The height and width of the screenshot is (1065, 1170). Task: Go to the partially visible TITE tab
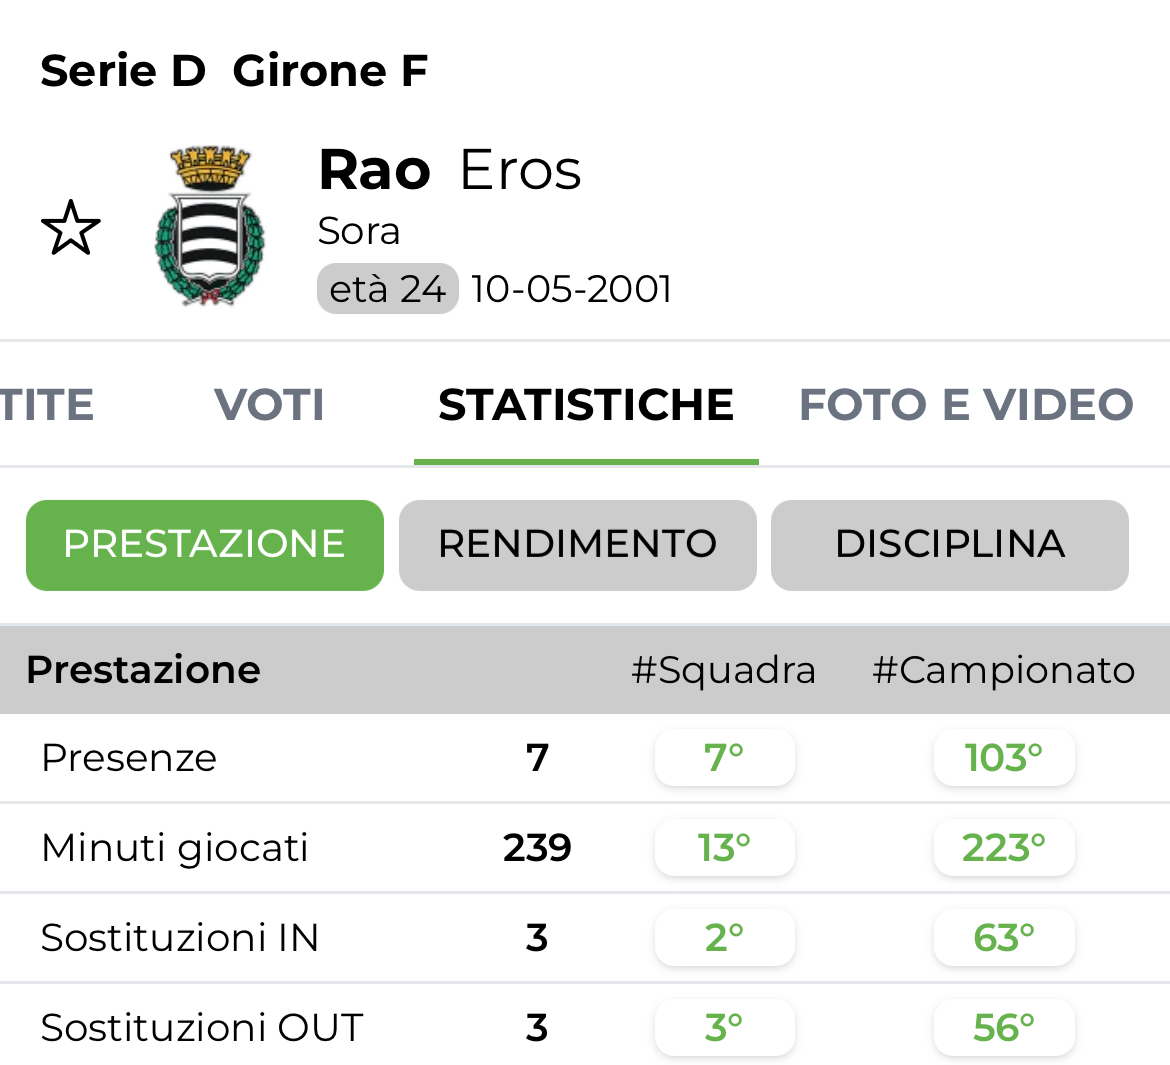pyautogui.click(x=46, y=405)
